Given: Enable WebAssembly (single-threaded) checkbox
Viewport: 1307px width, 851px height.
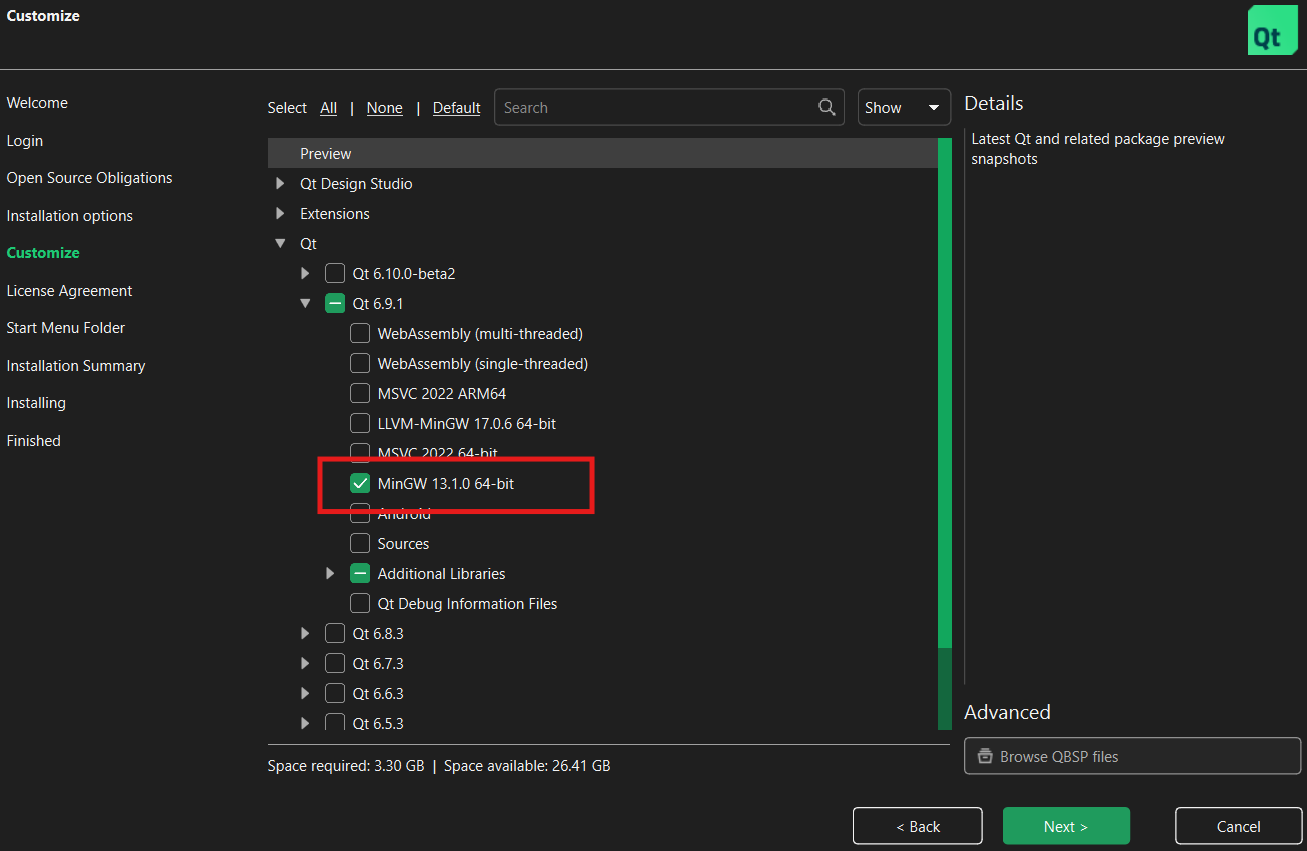Looking at the screenshot, I should 360,363.
